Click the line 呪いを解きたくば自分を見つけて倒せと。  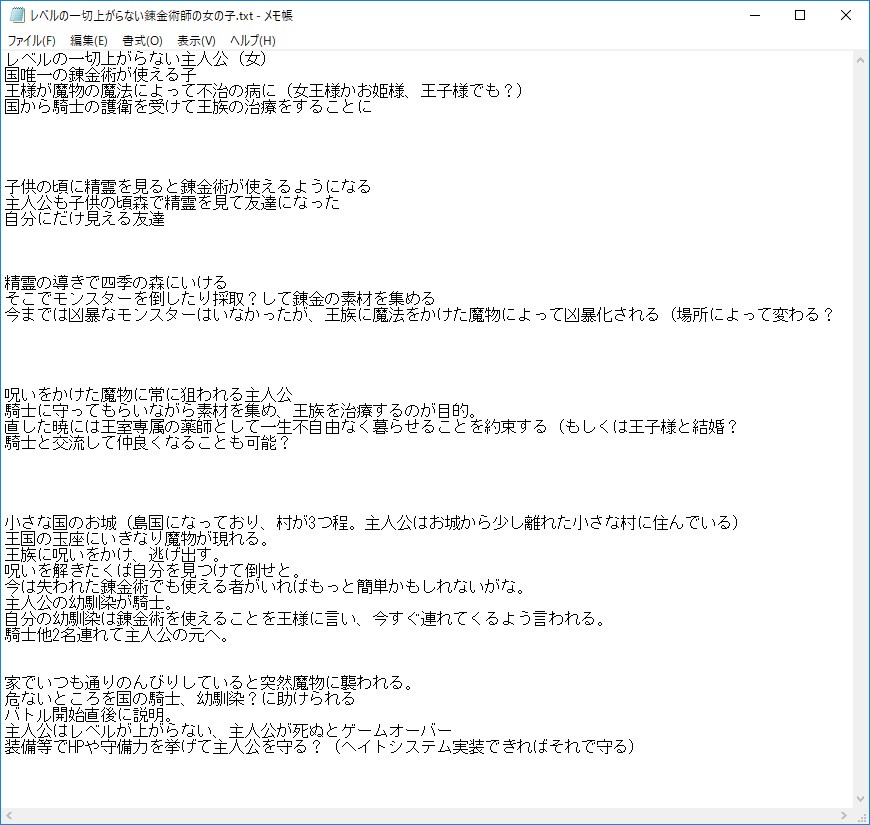point(154,571)
